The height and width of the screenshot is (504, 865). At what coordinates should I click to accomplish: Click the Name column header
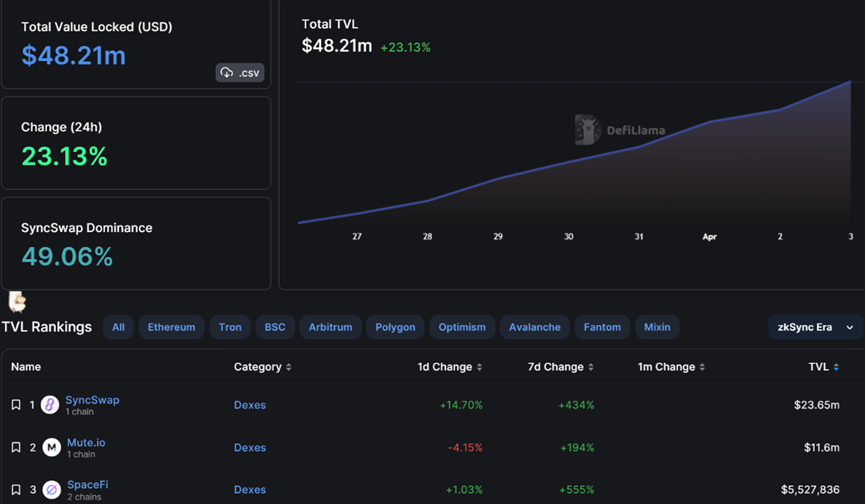[26, 367]
